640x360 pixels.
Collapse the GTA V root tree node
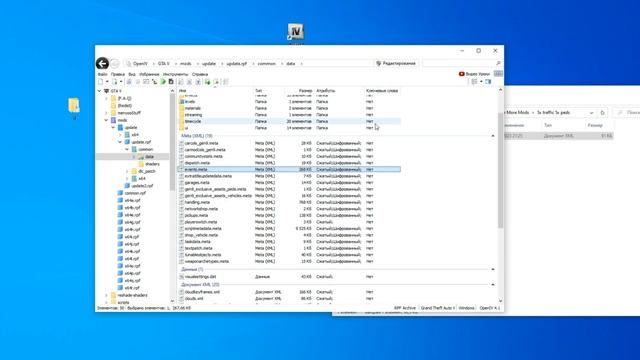click(x=99, y=91)
